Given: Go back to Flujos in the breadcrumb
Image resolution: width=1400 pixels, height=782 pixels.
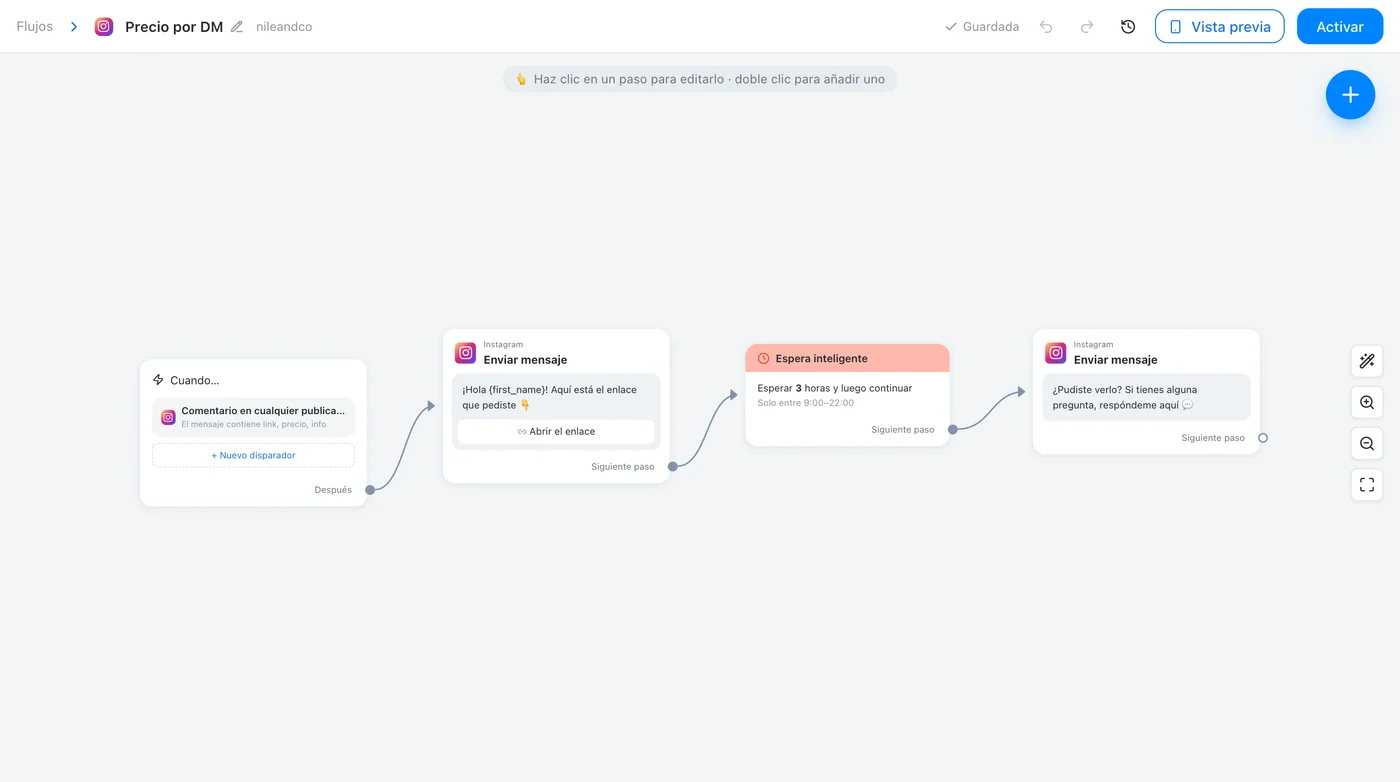Looking at the screenshot, I should [x=35, y=27].
